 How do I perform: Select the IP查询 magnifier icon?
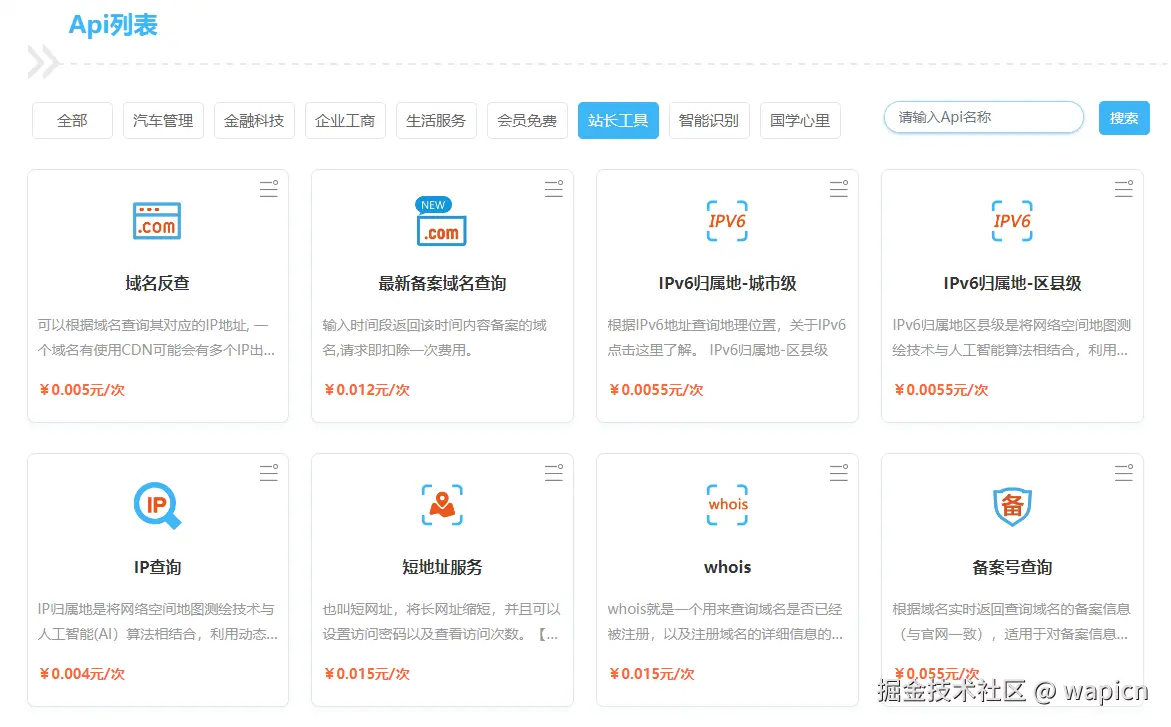[x=157, y=505]
